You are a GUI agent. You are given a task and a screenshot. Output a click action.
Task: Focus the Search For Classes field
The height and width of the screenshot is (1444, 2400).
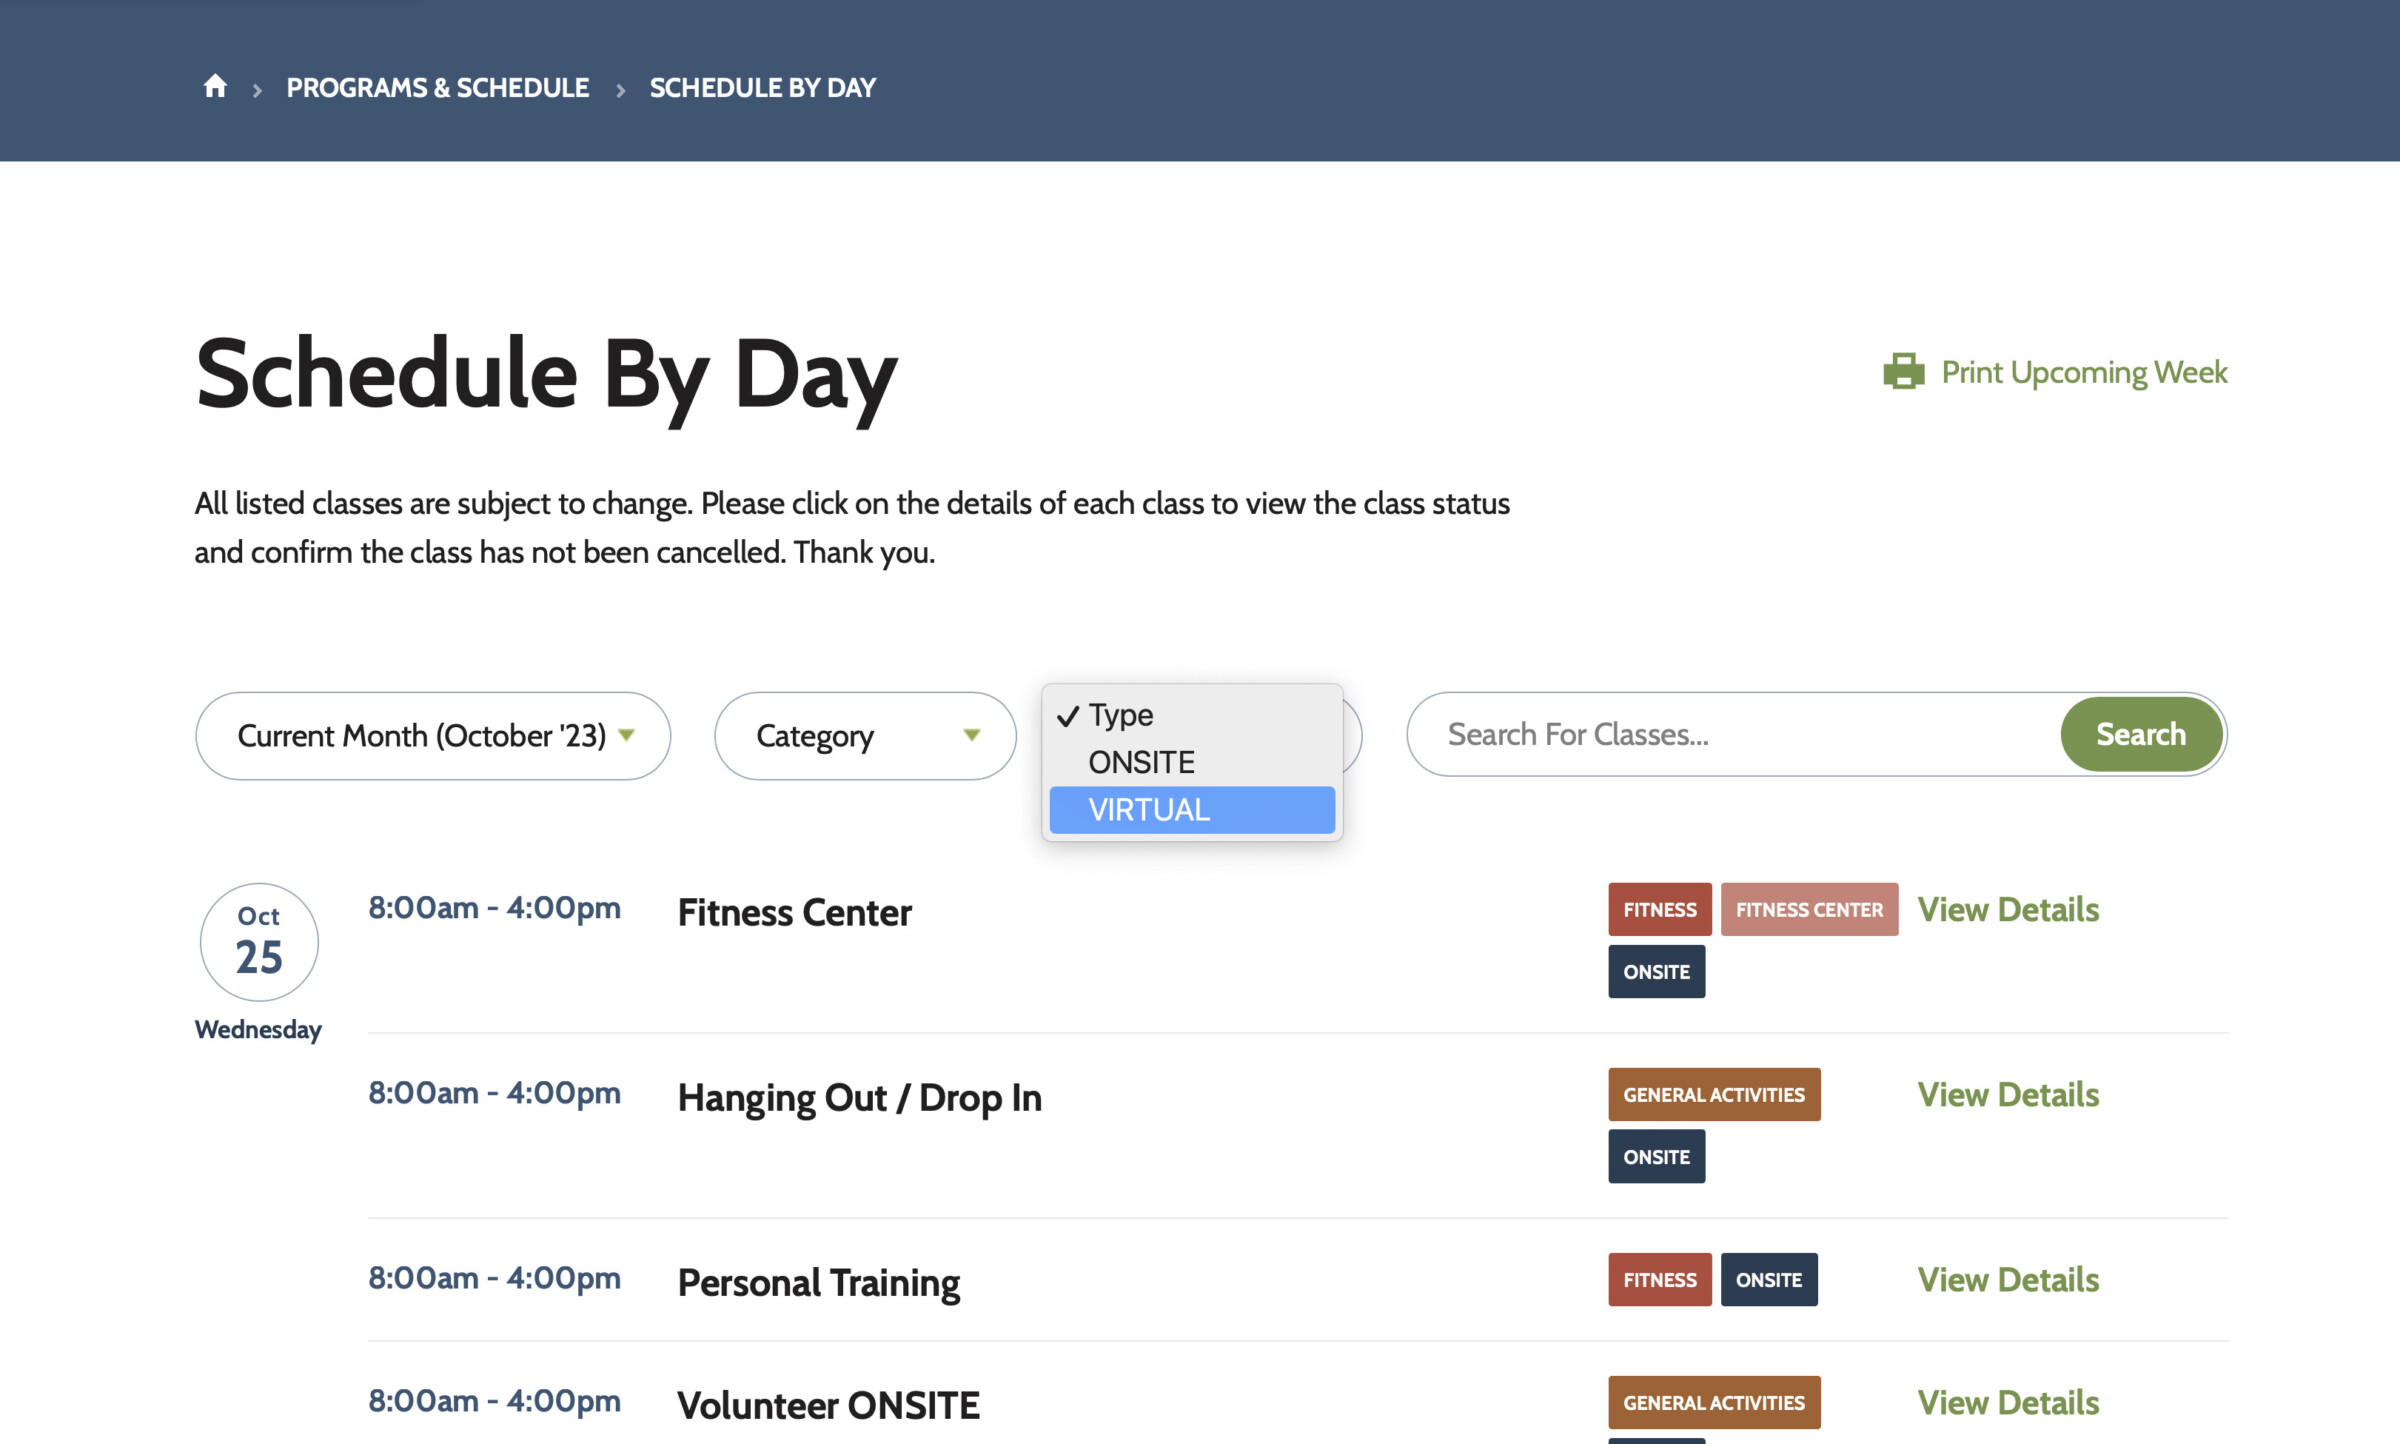[1735, 734]
